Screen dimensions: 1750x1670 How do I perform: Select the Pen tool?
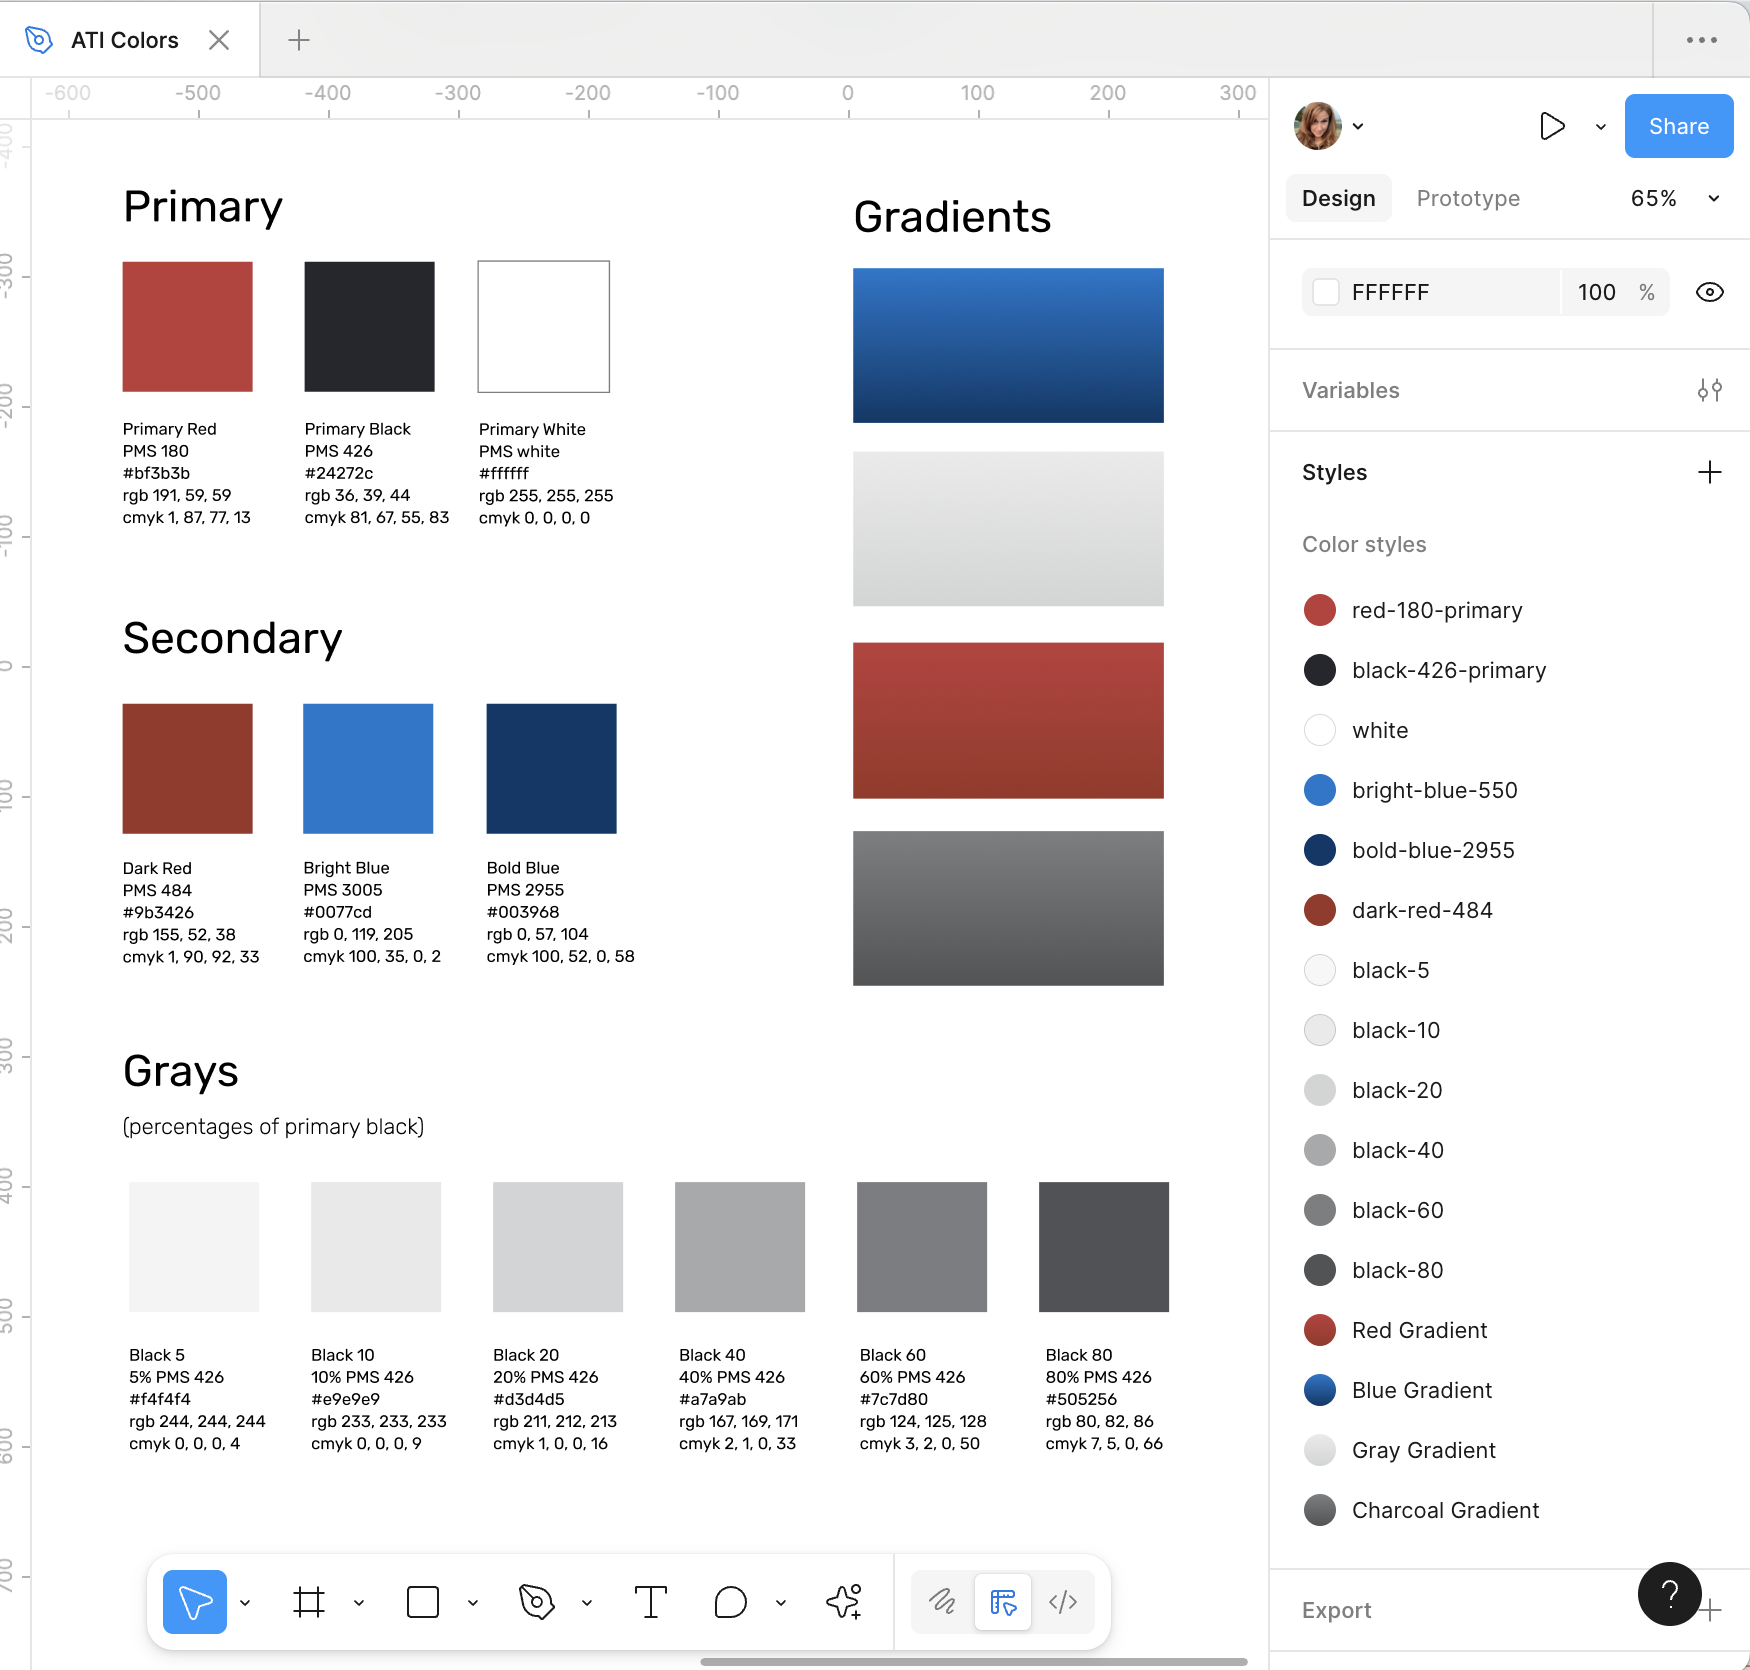[x=537, y=1602]
